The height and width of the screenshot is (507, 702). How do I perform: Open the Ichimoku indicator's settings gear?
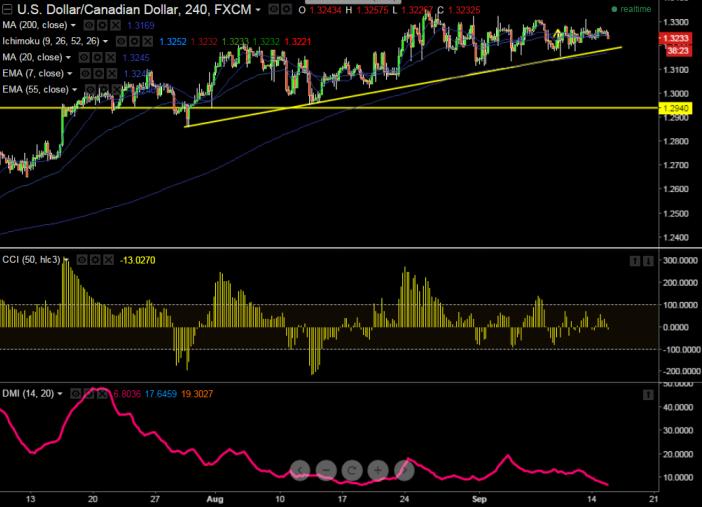coord(134,42)
